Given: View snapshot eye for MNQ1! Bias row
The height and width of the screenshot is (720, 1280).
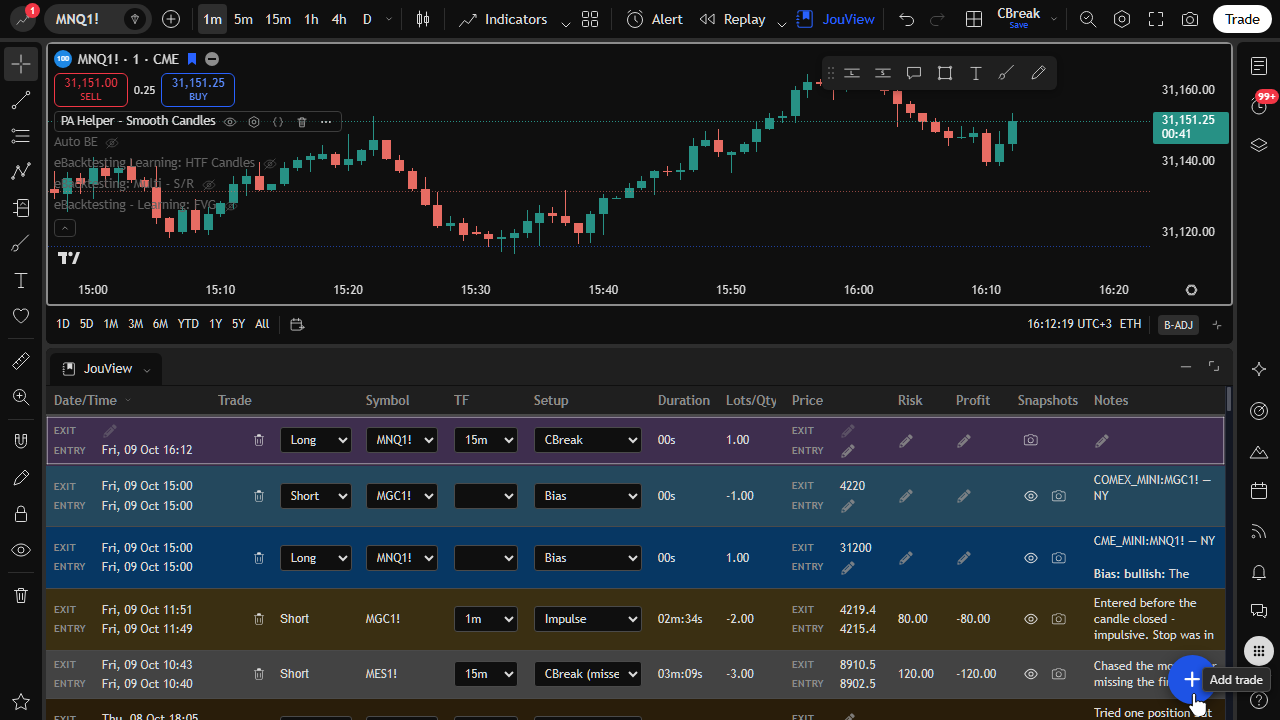Looking at the screenshot, I should [1031, 558].
